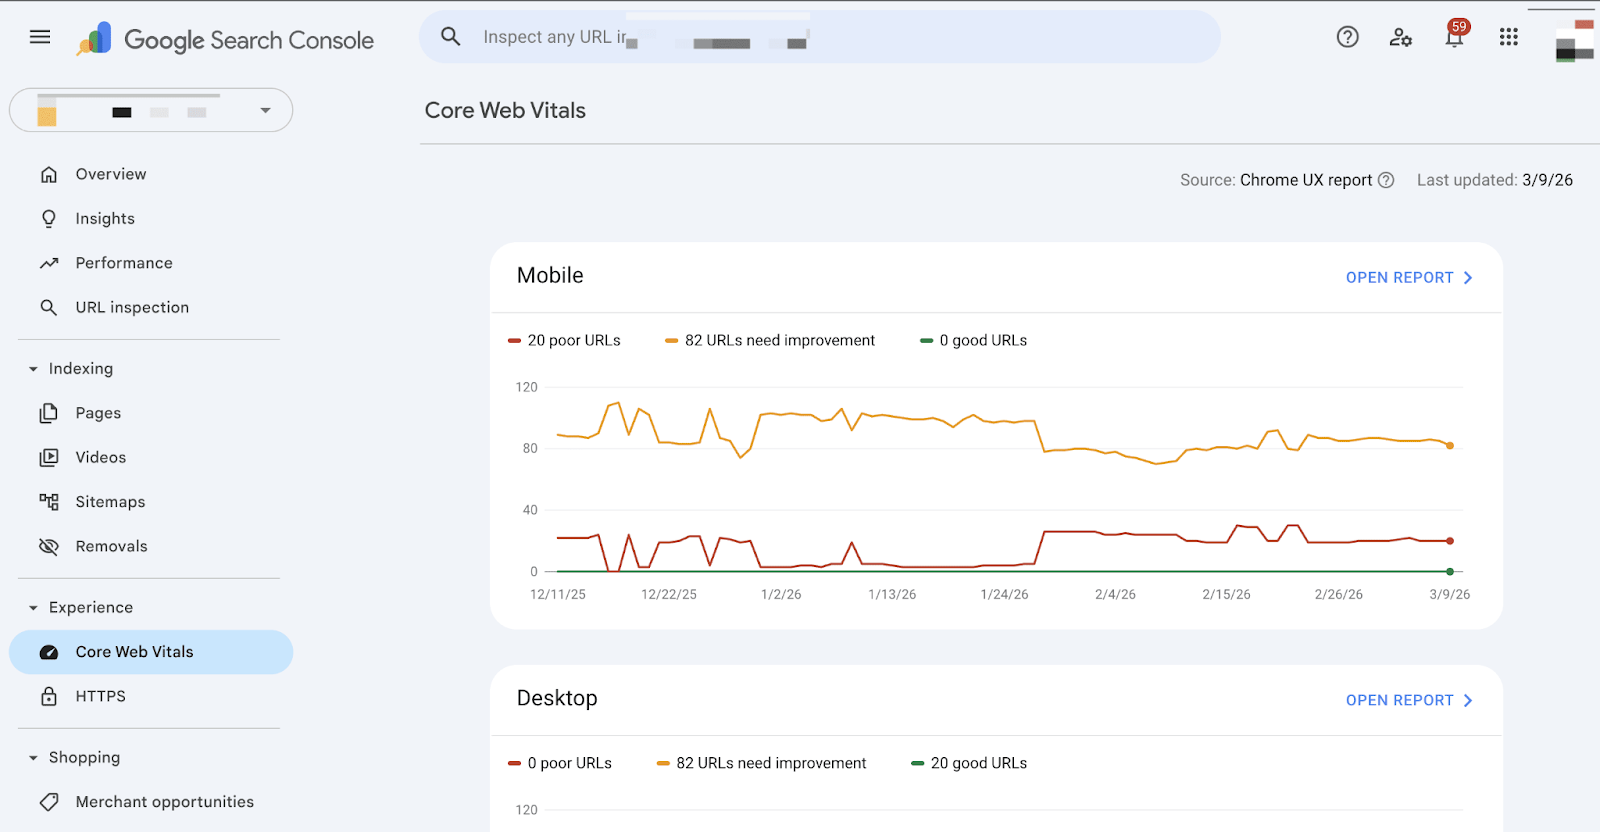Click the Merchant opportunities tag icon
The height and width of the screenshot is (832, 1600).
coord(49,802)
